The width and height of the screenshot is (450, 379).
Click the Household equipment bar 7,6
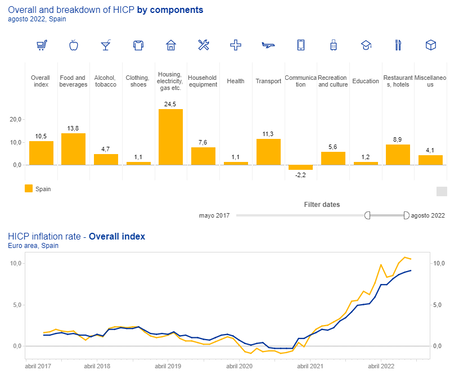(203, 156)
